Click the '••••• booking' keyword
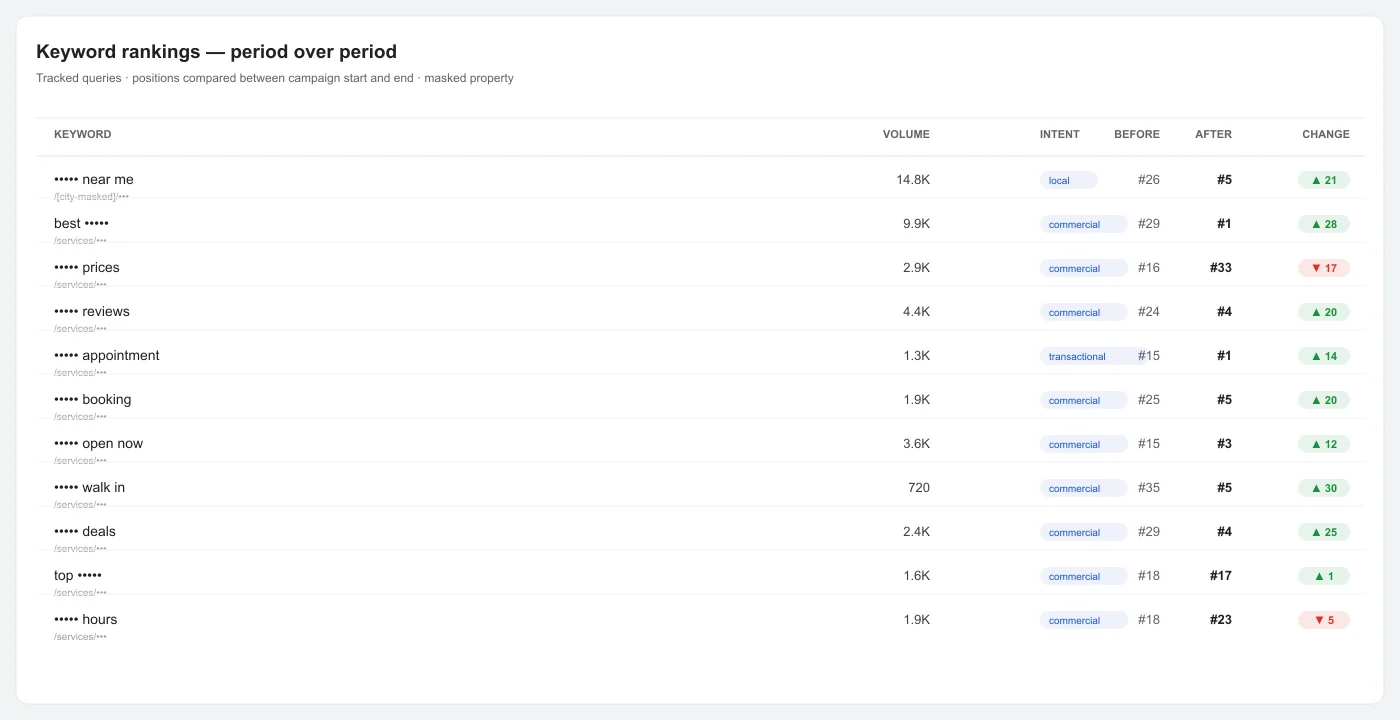 pyautogui.click(x=93, y=400)
